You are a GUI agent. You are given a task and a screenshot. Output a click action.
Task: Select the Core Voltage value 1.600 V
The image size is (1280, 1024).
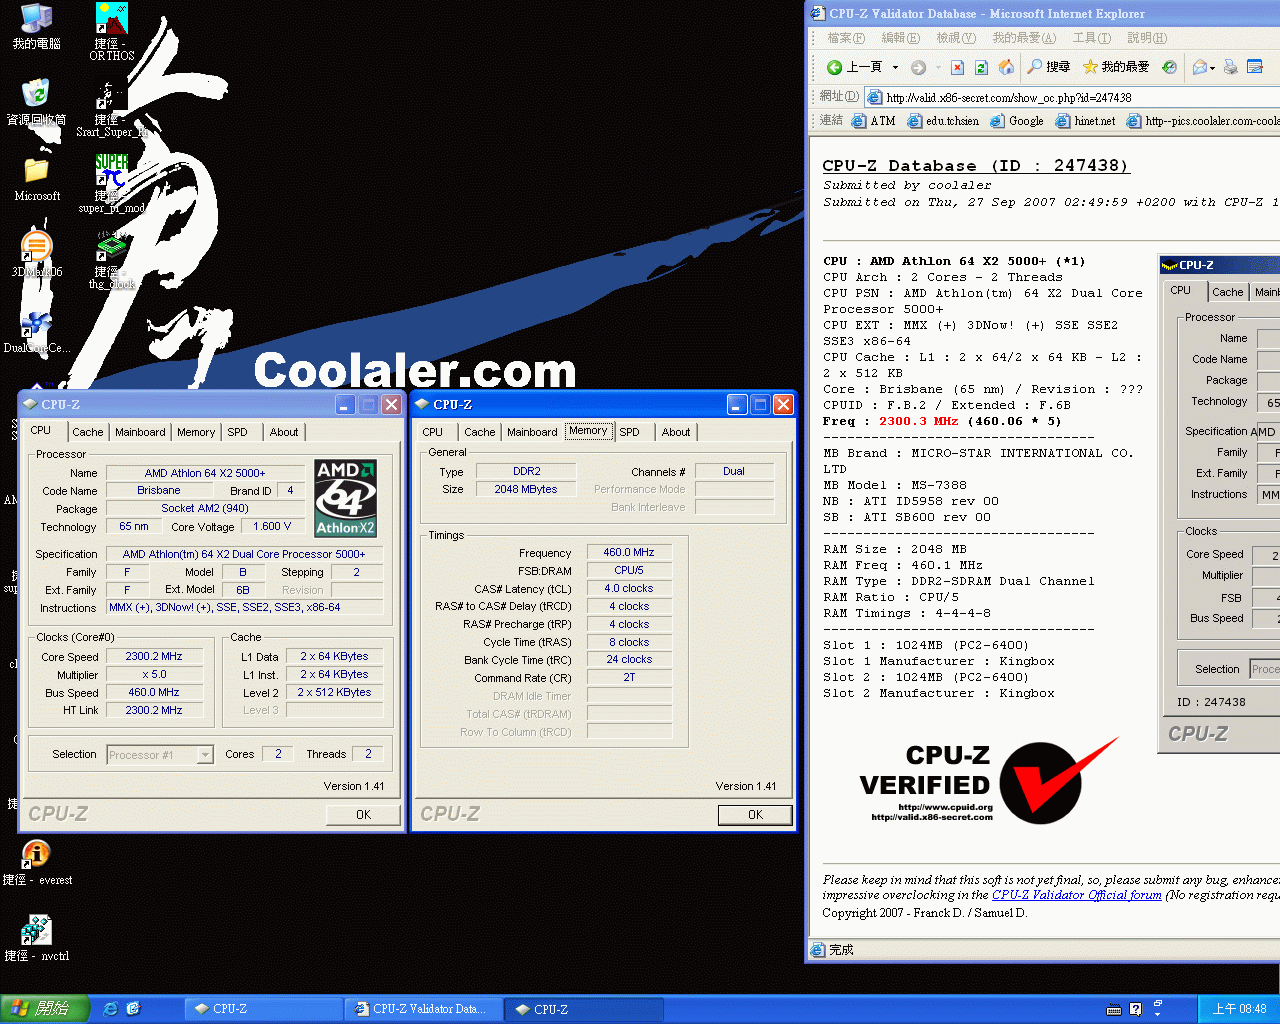272,526
